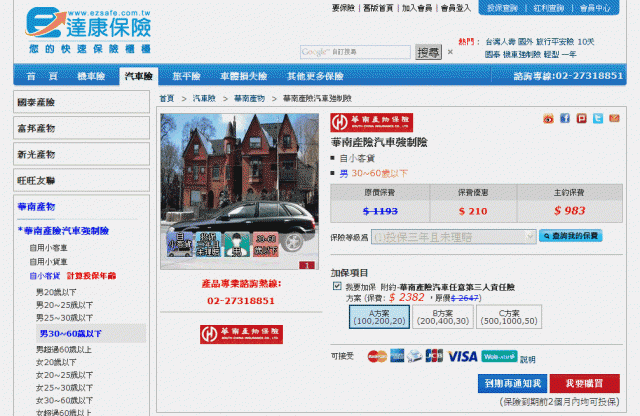Expand 富邦產物 in the sidebar
This screenshot has height=416, width=640.
pyautogui.click(x=81, y=128)
